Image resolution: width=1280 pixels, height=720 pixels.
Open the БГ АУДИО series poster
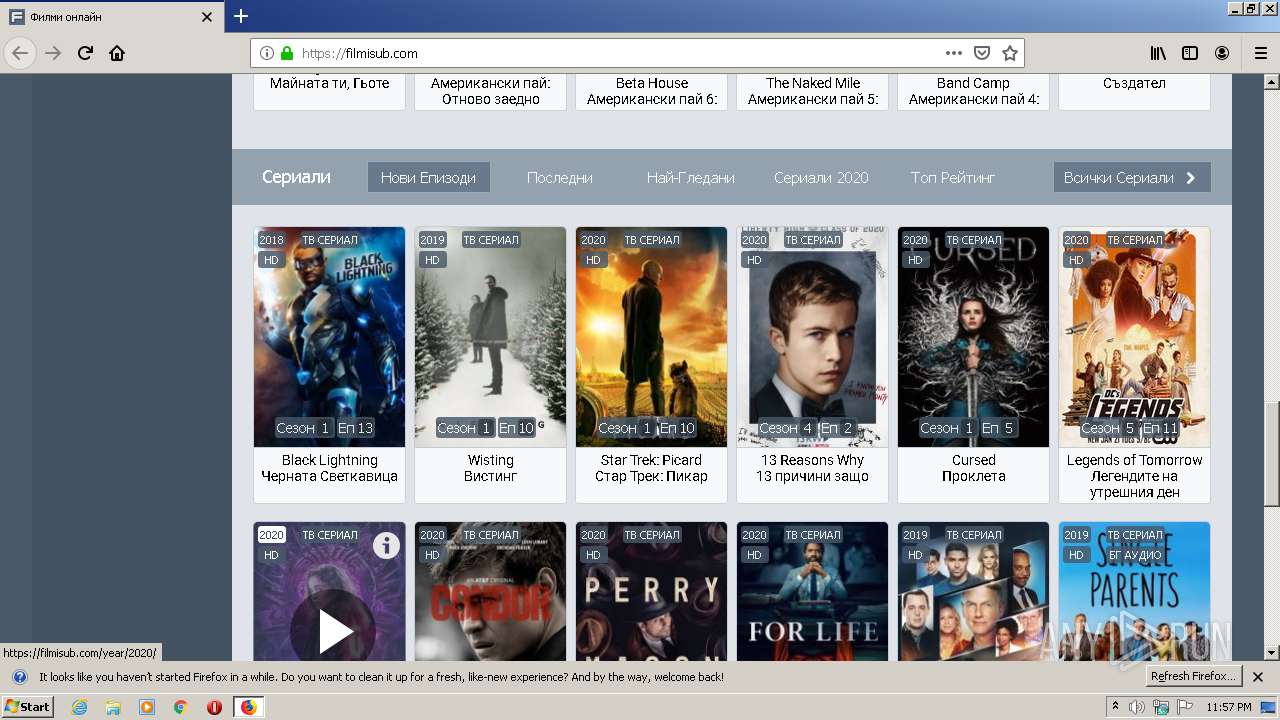1134,591
